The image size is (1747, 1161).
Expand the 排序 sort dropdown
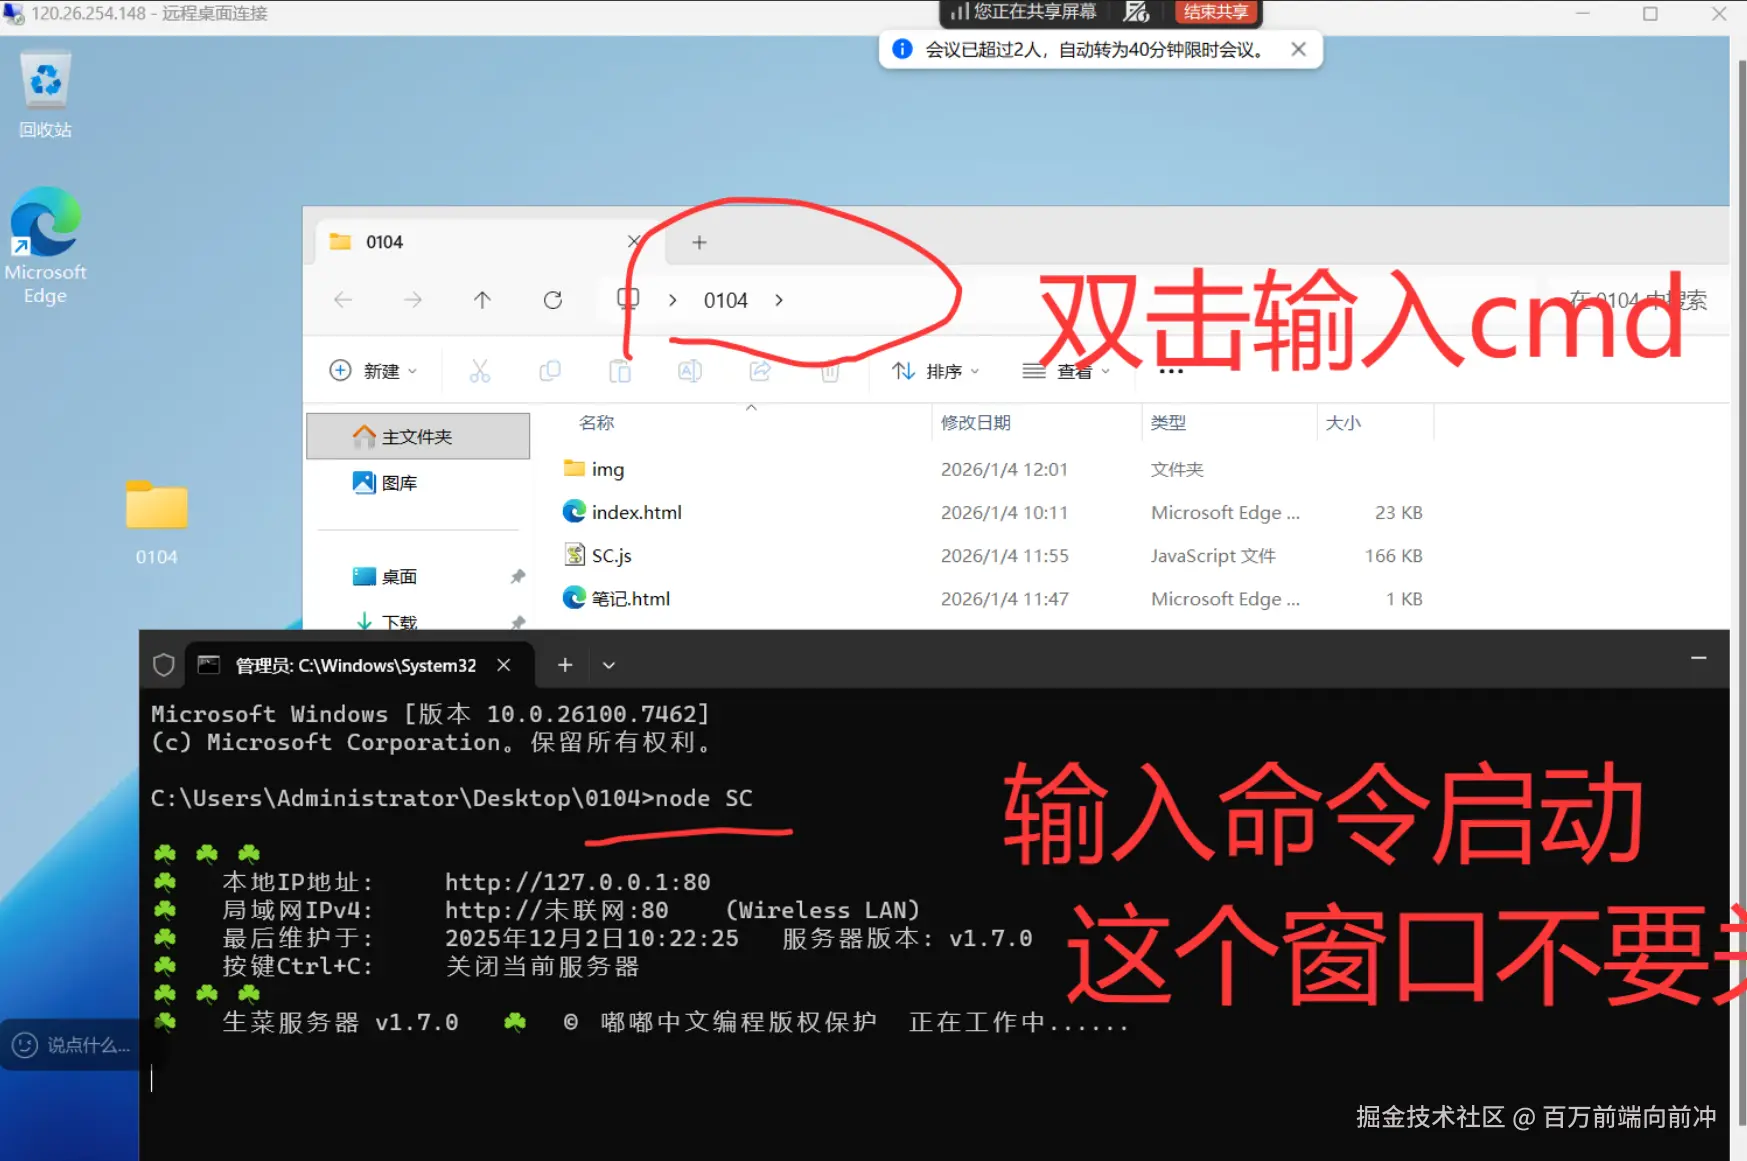click(x=936, y=370)
